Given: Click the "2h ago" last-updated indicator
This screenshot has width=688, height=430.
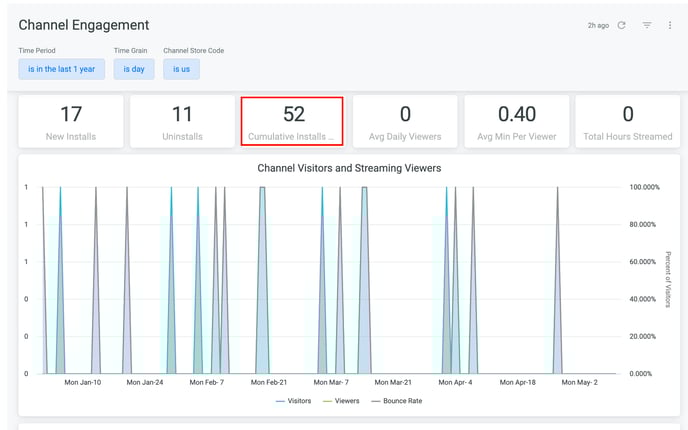Looking at the screenshot, I should tap(598, 25).
